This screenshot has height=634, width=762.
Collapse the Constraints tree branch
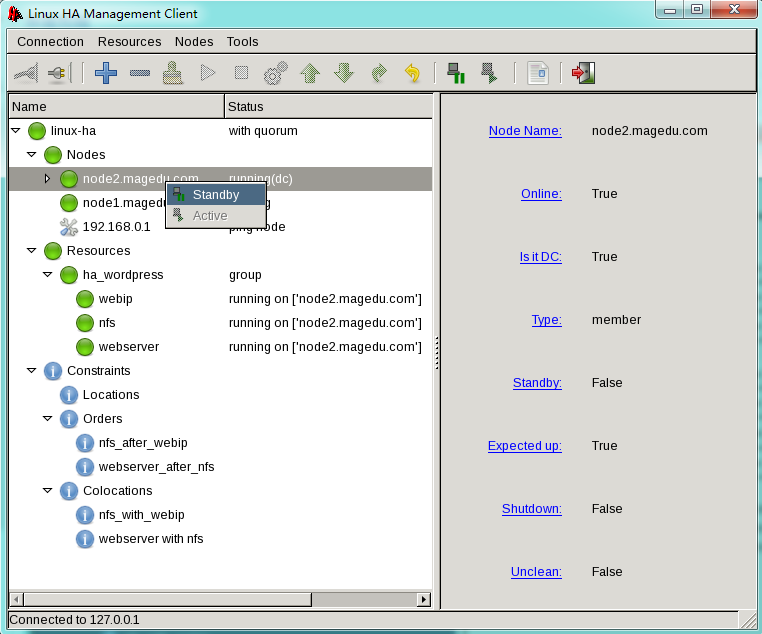32,371
